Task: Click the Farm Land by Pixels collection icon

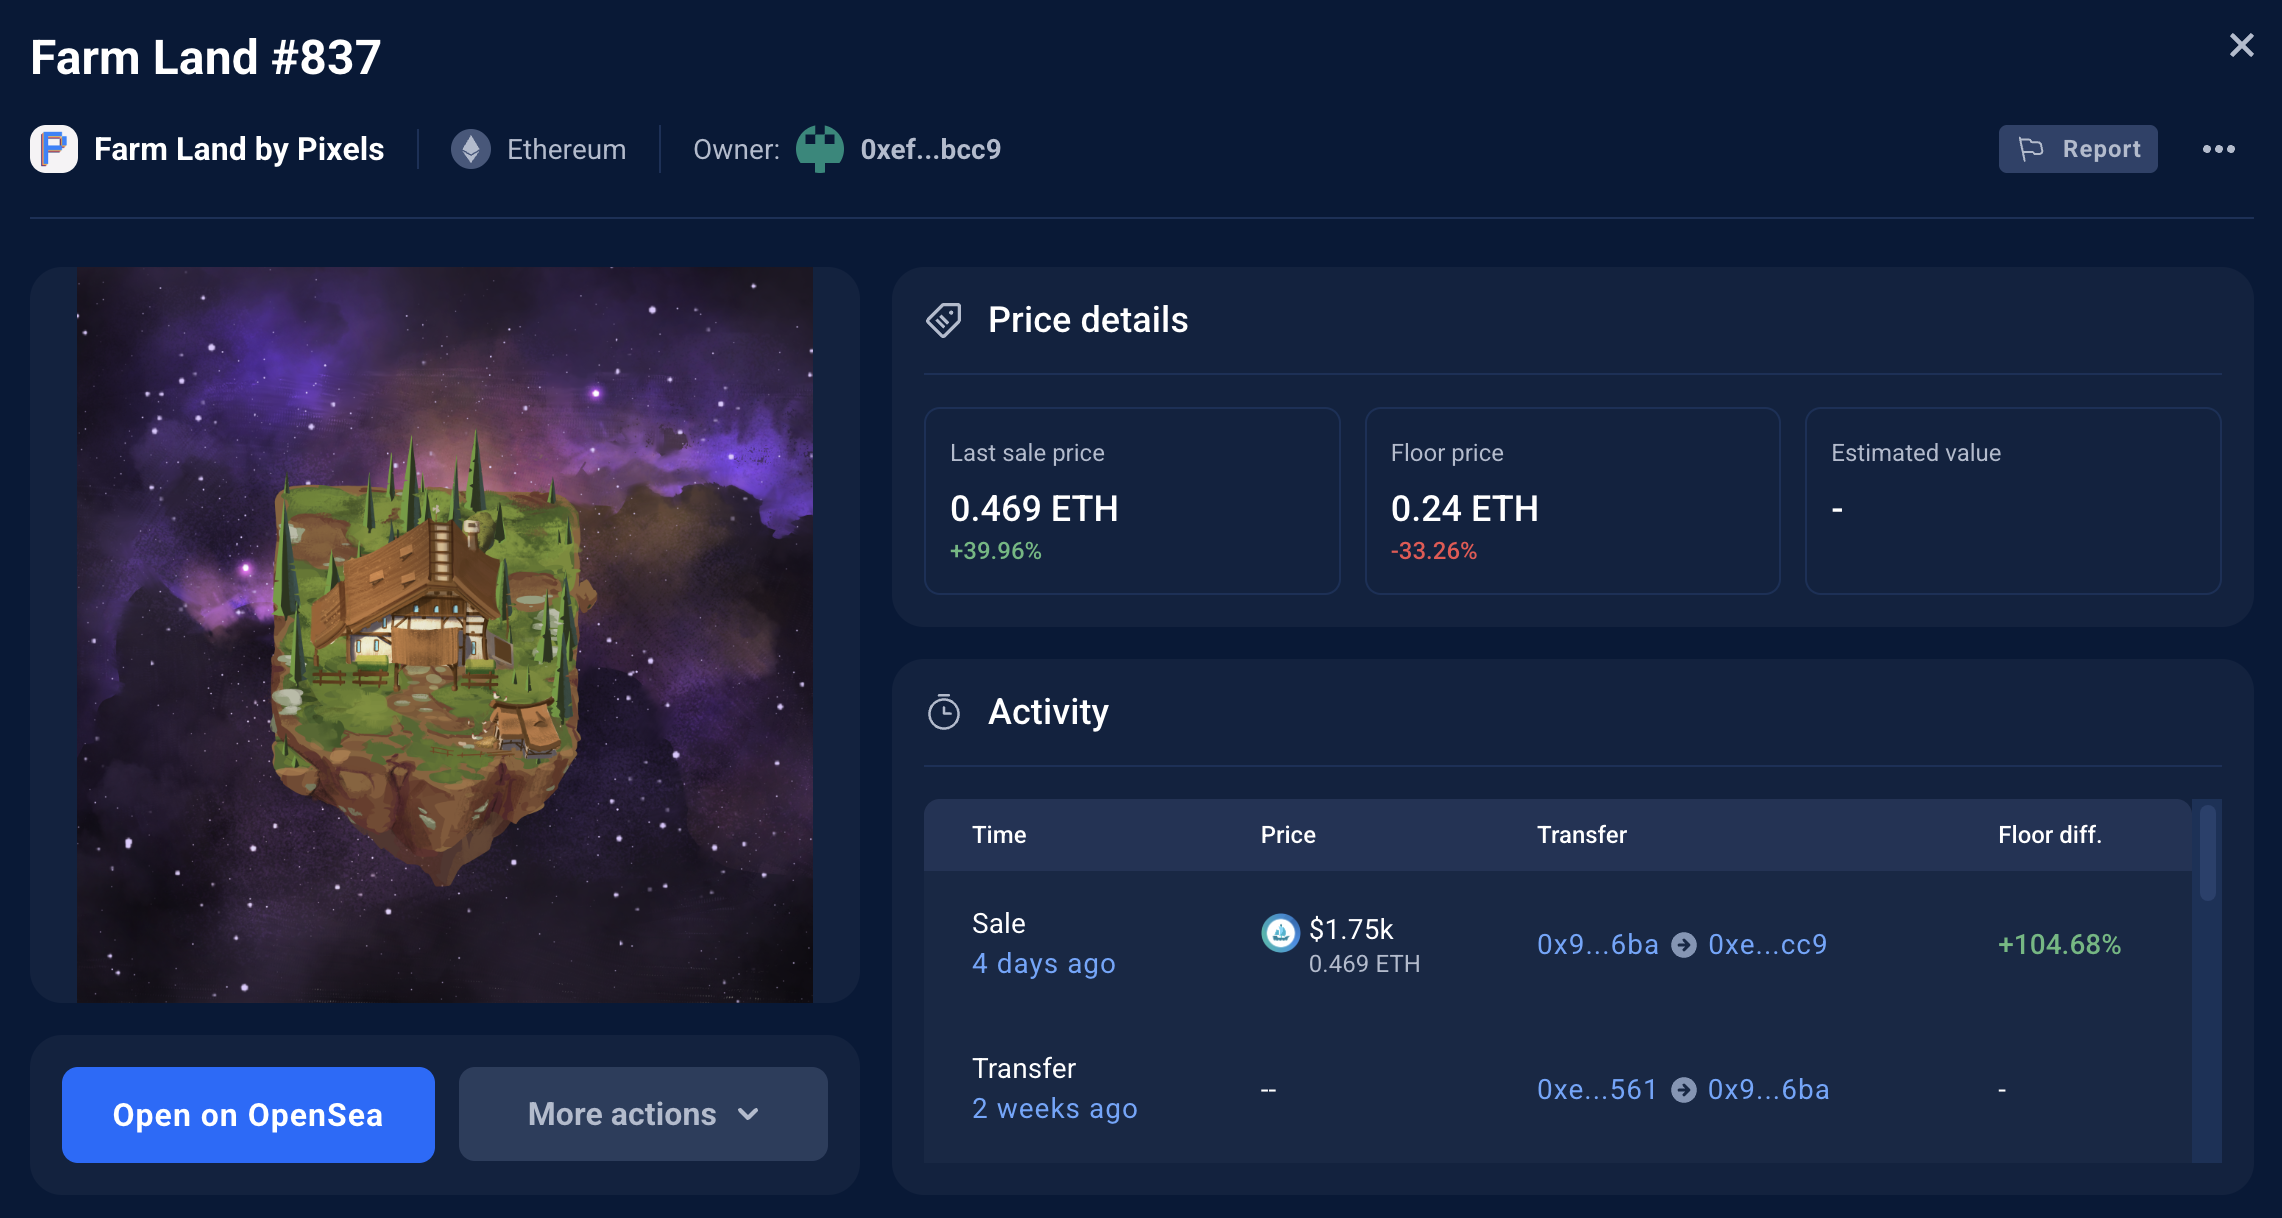Action: point(53,148)
